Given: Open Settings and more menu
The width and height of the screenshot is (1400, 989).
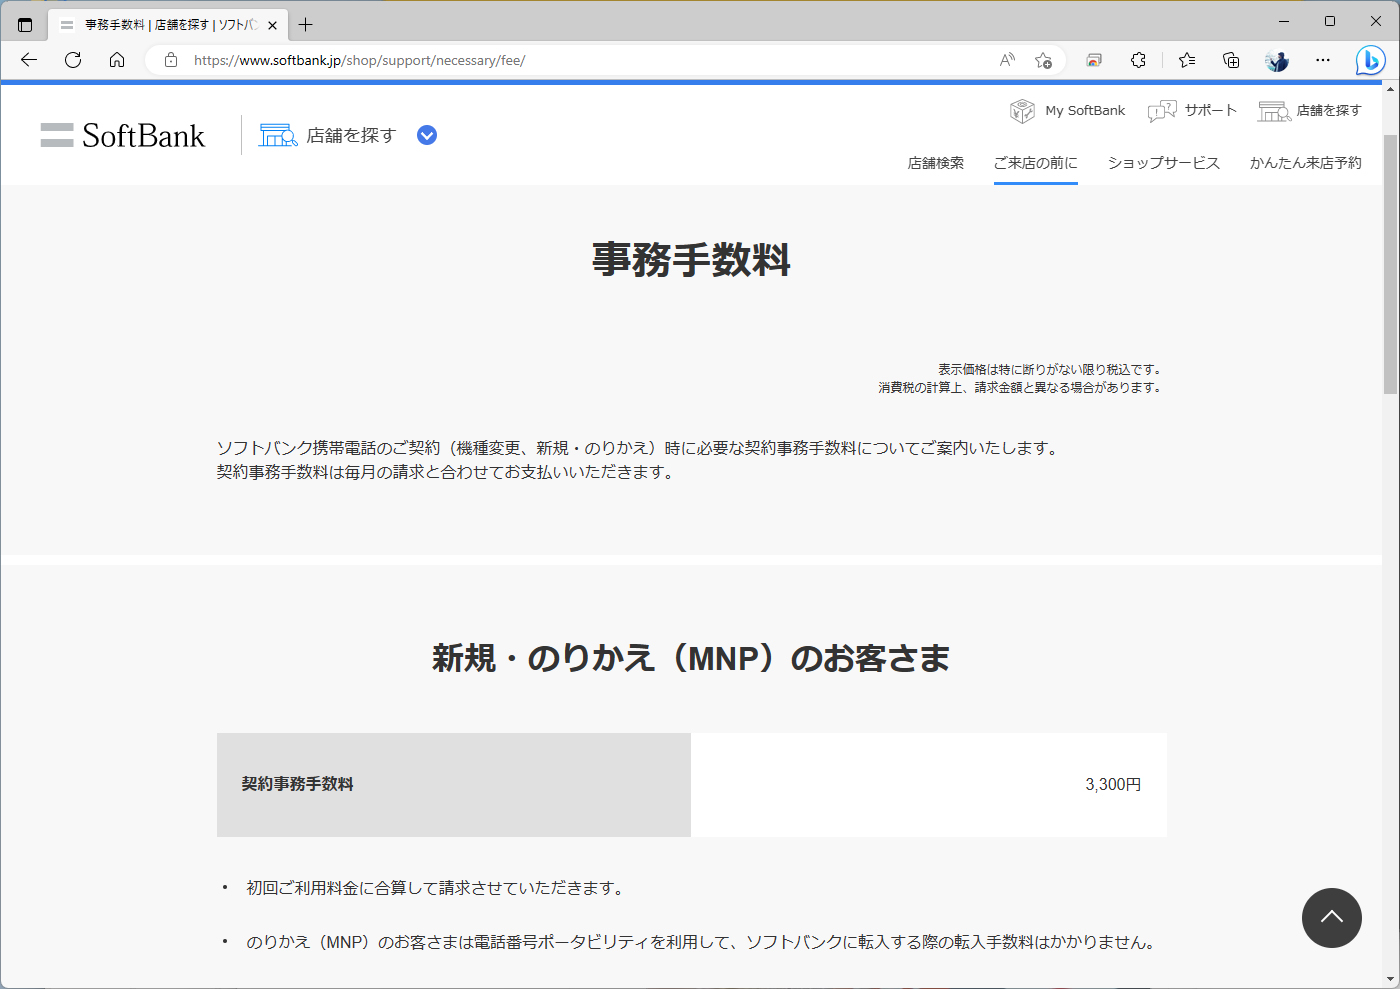Looking at the screenshot, I should click(x=1323, y=60).
